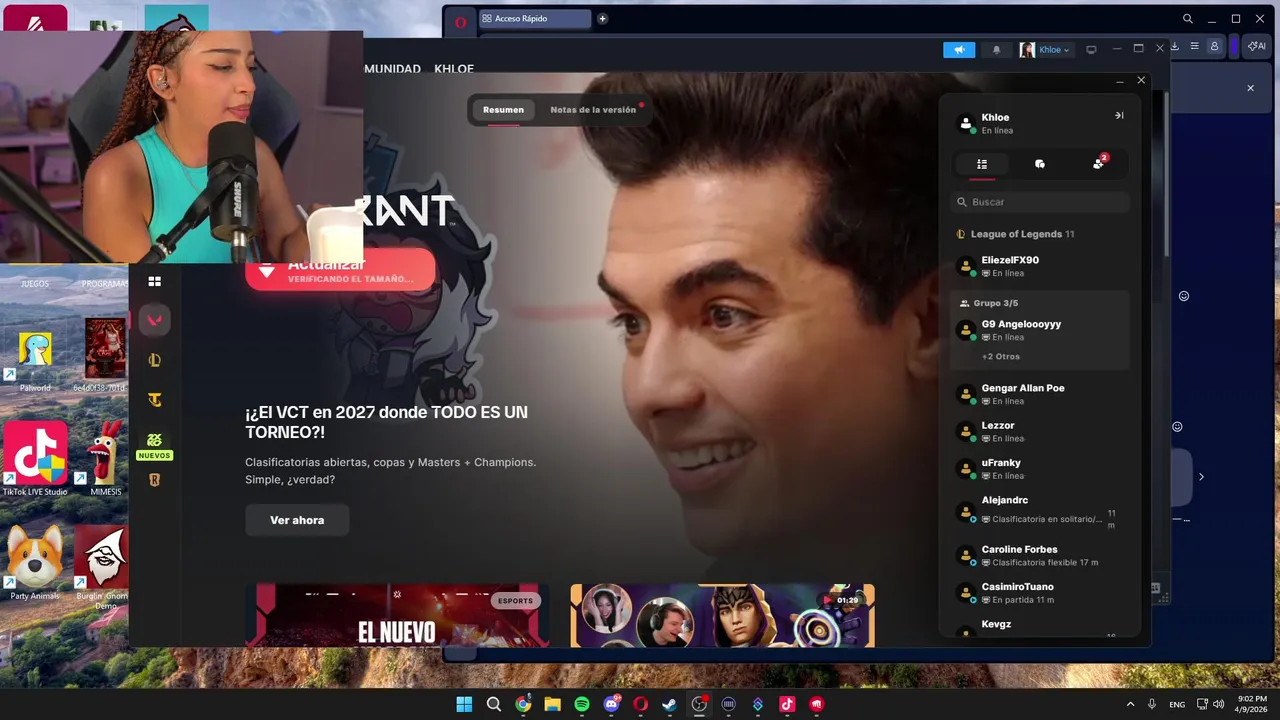1280x720 pixels.
Task: Open Party Animals desktop shortcut
Action: click(35, 564)
